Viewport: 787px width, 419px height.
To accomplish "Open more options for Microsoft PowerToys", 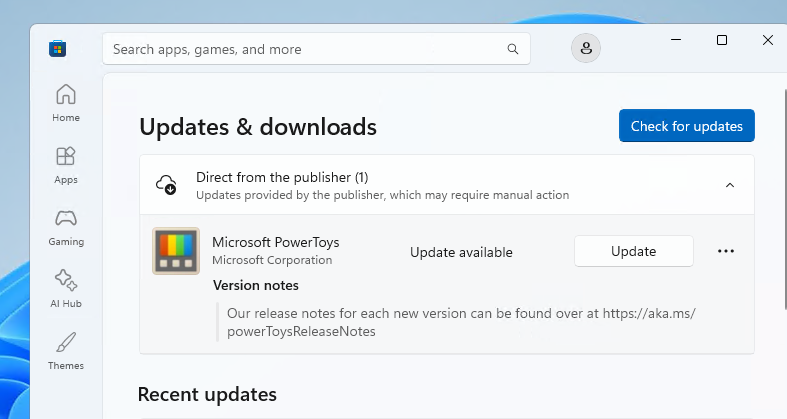I will pos(726,251).
